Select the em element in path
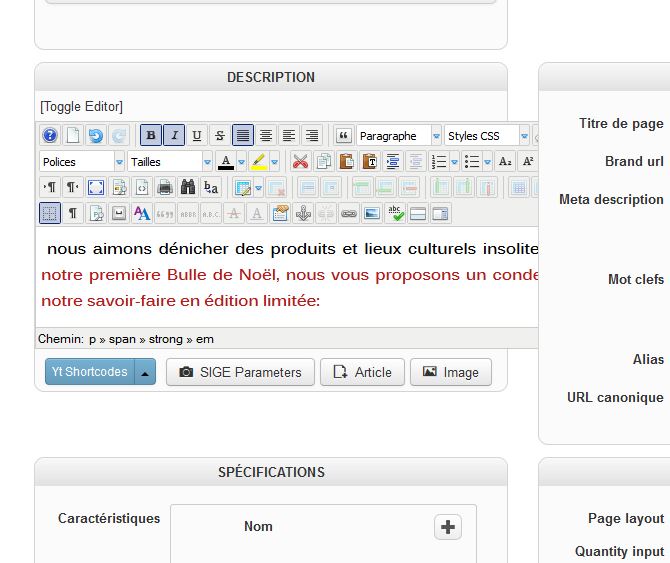 point(205,339)
